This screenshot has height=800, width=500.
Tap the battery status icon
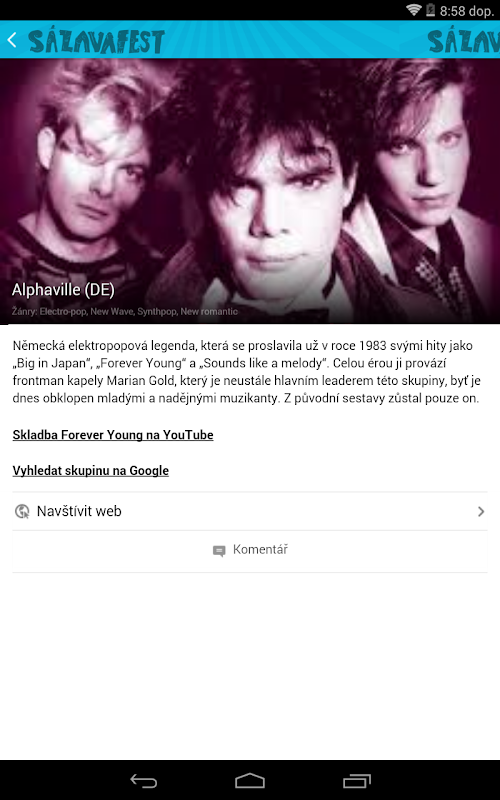tap(430, 10)
